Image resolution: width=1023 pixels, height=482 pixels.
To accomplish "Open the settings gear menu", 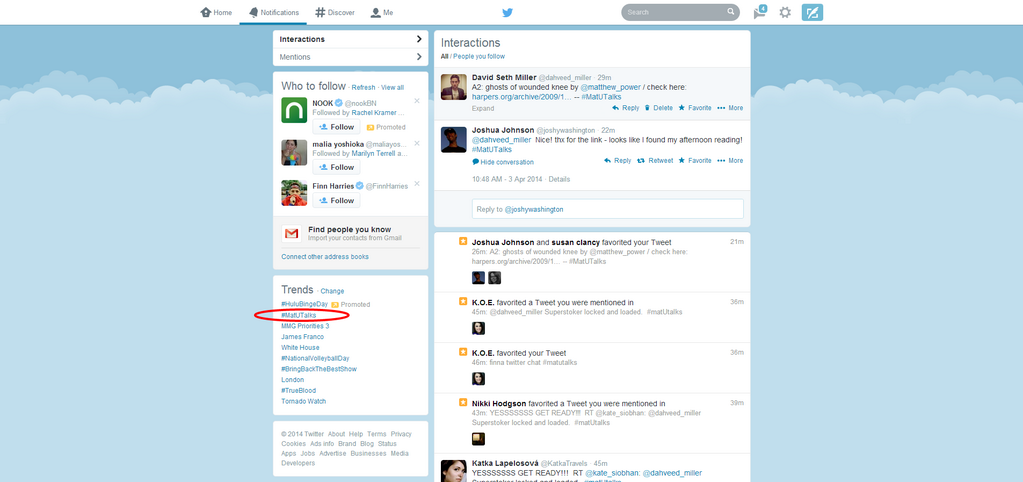I will coord(786,12).
